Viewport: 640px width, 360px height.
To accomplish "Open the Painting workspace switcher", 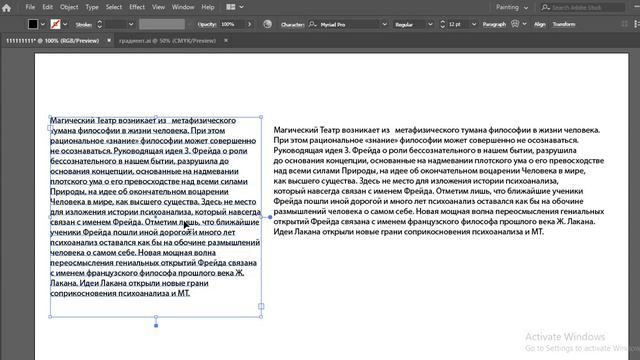I will coord(512,7).
